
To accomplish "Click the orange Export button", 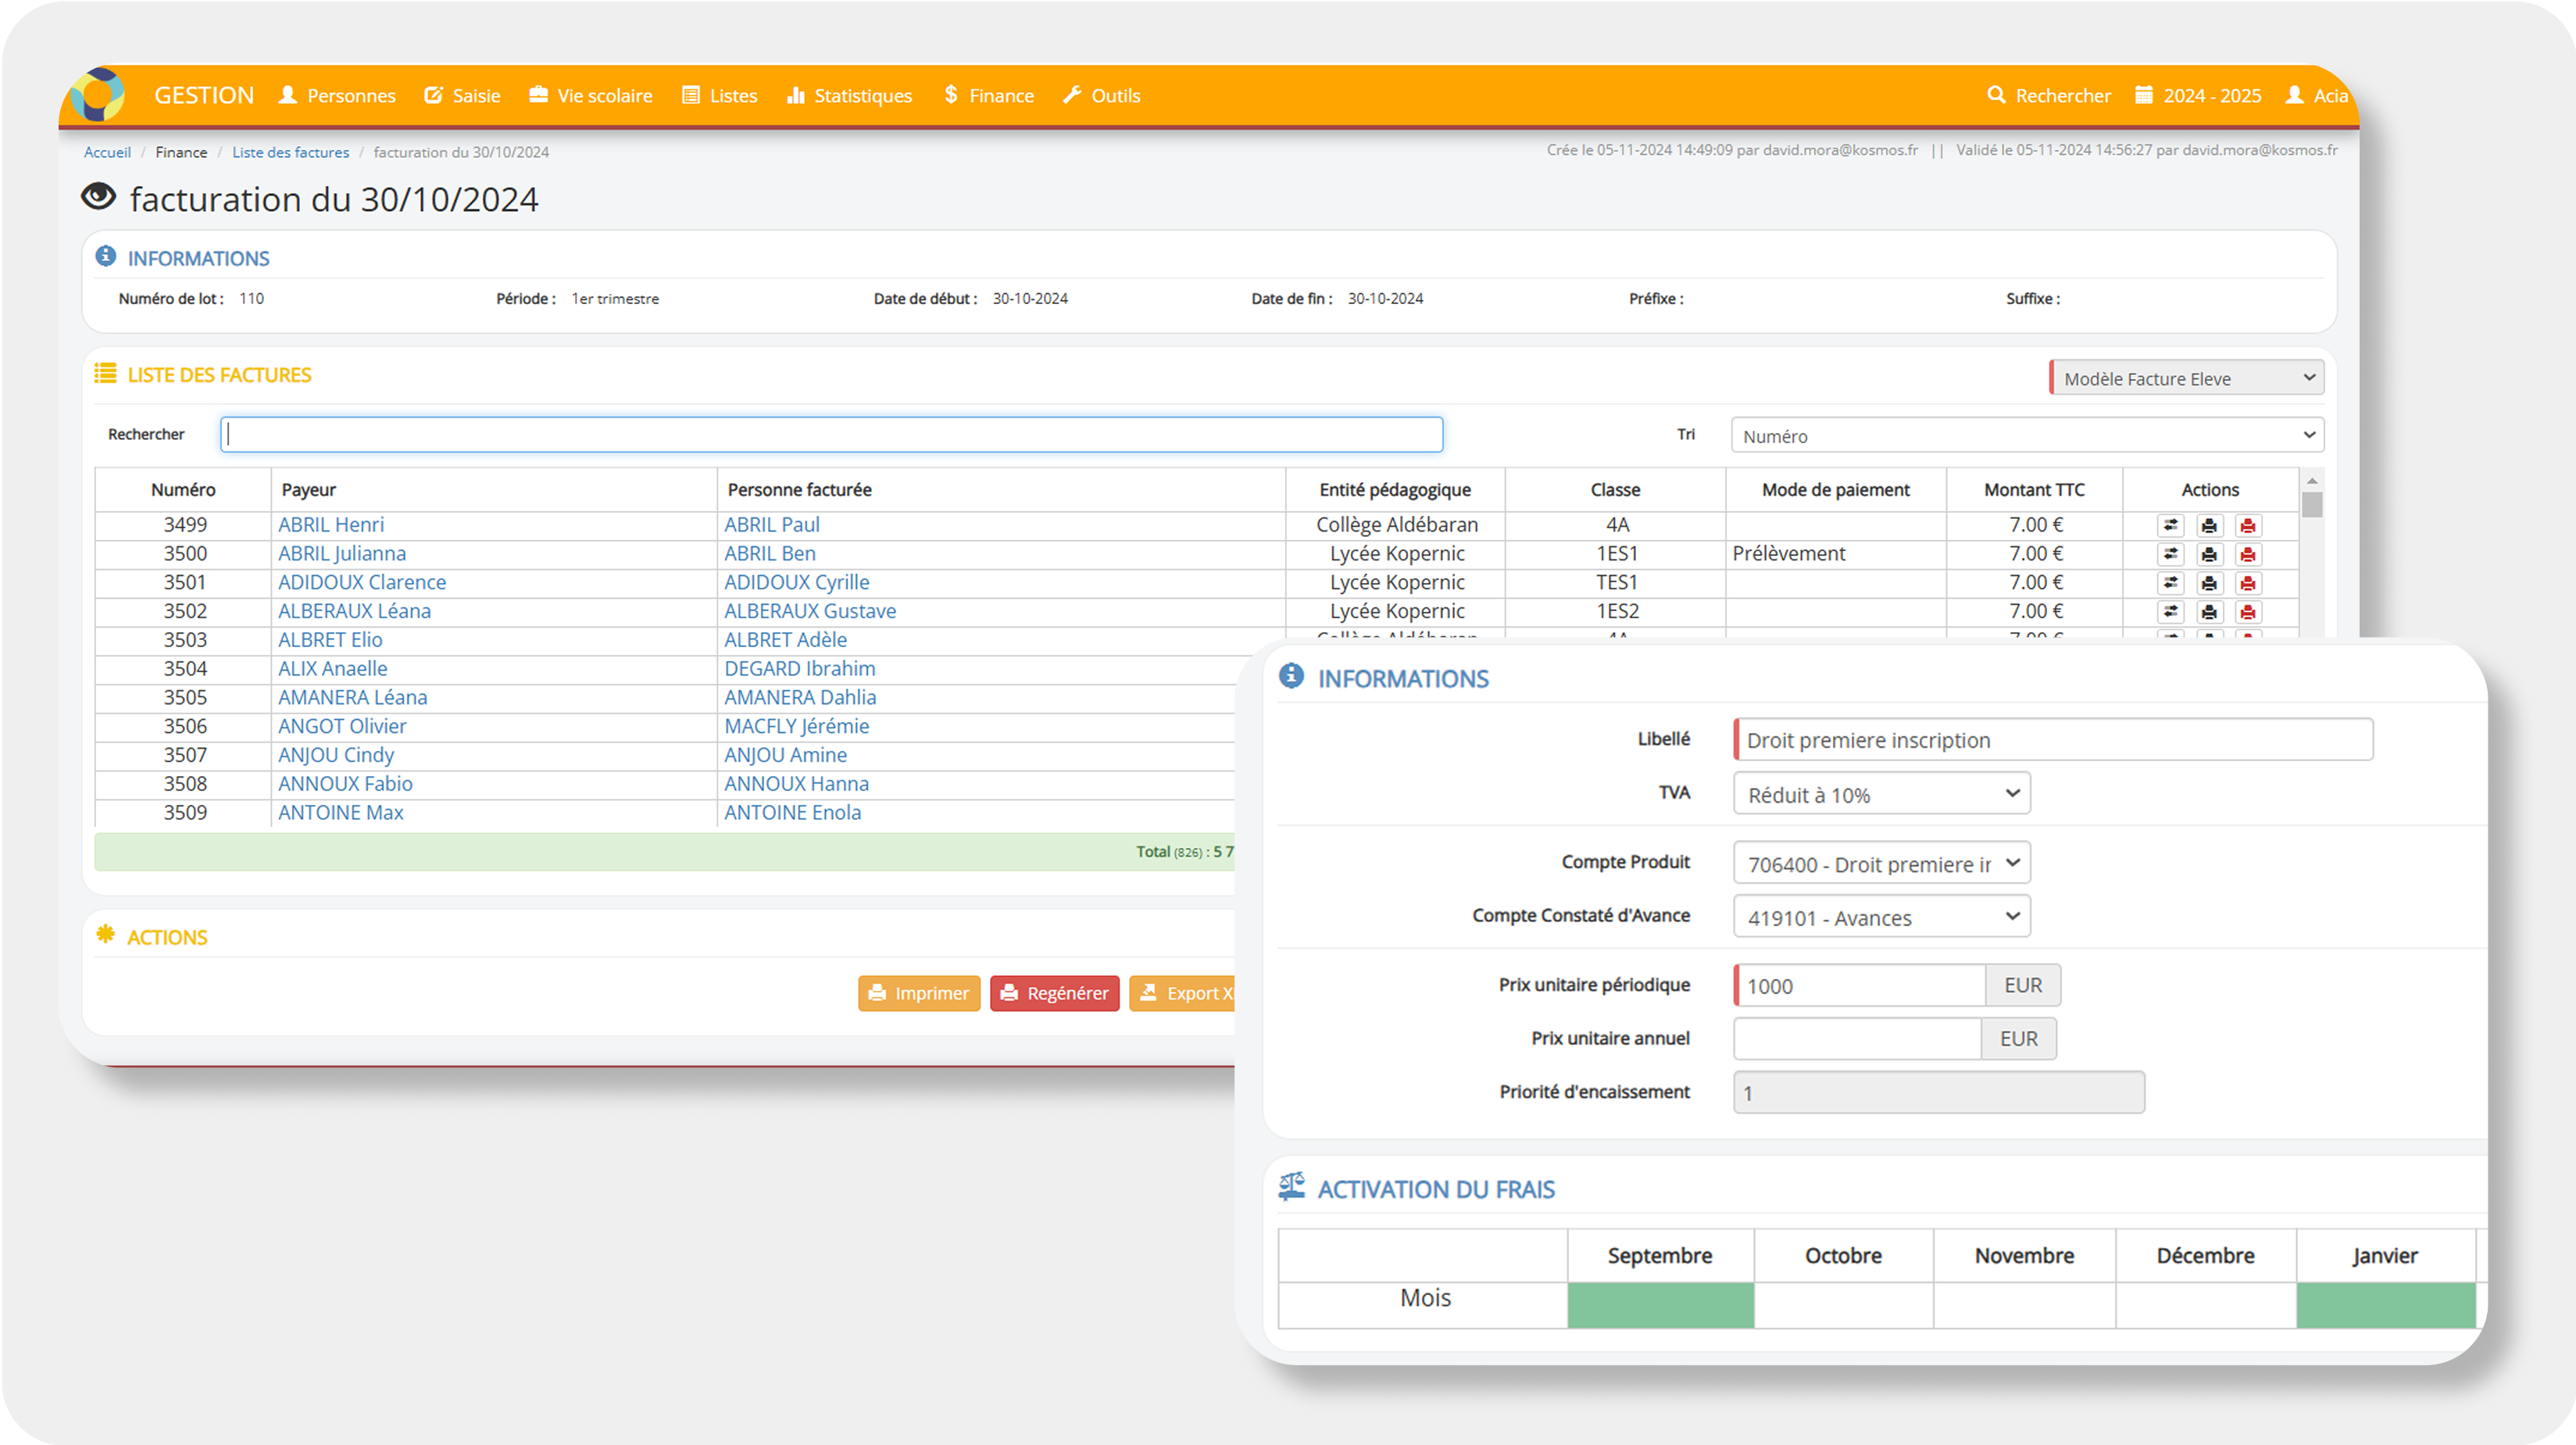I will coord(1183,993).
